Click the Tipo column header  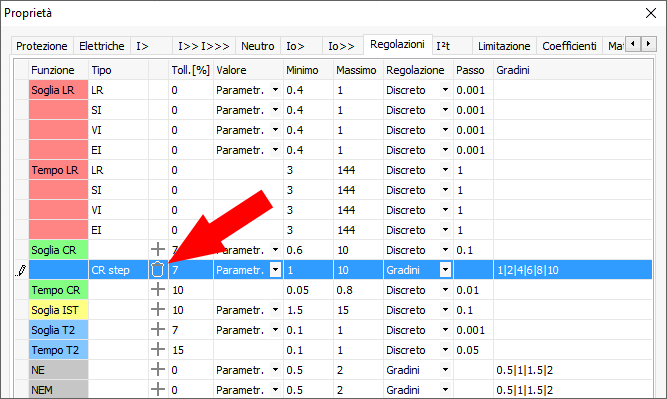(x=118, y=70)
